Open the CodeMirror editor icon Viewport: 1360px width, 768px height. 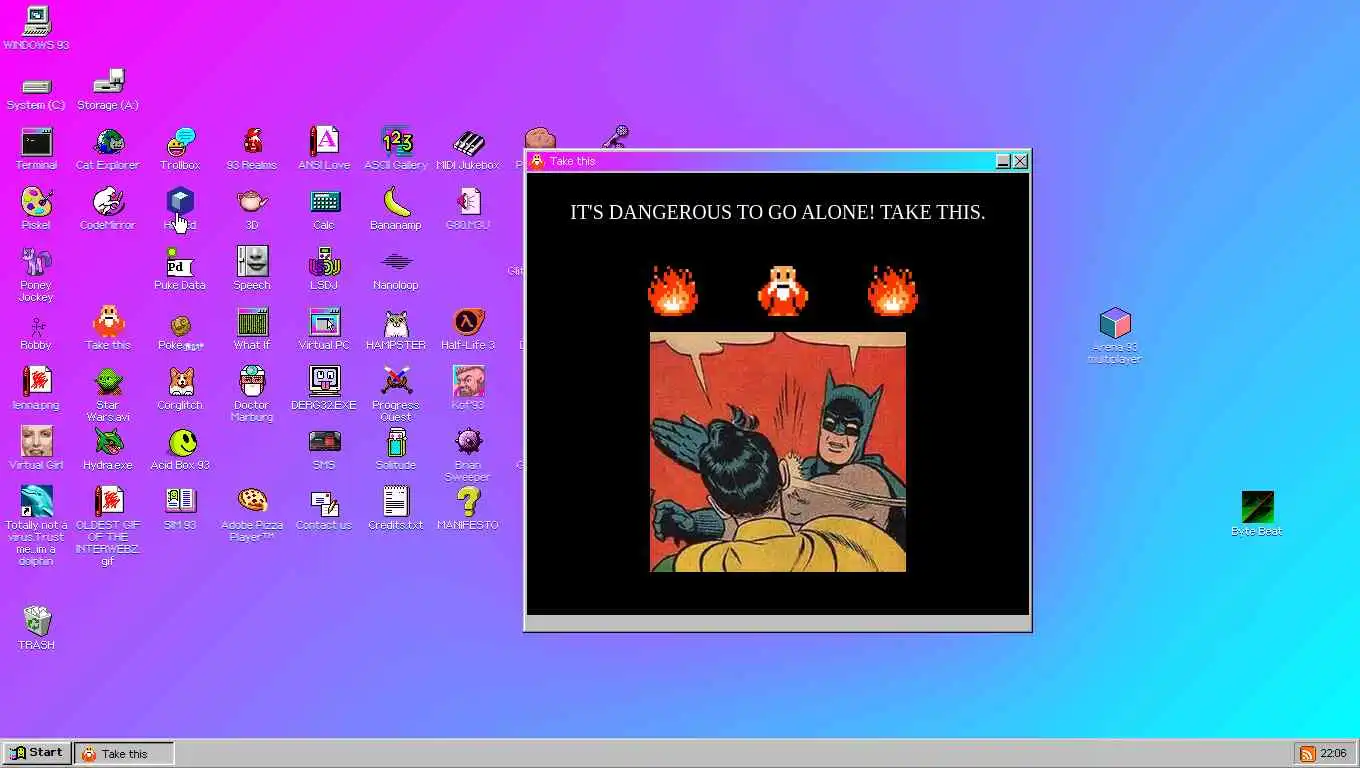pyautogui.click(x=108, y=209)
